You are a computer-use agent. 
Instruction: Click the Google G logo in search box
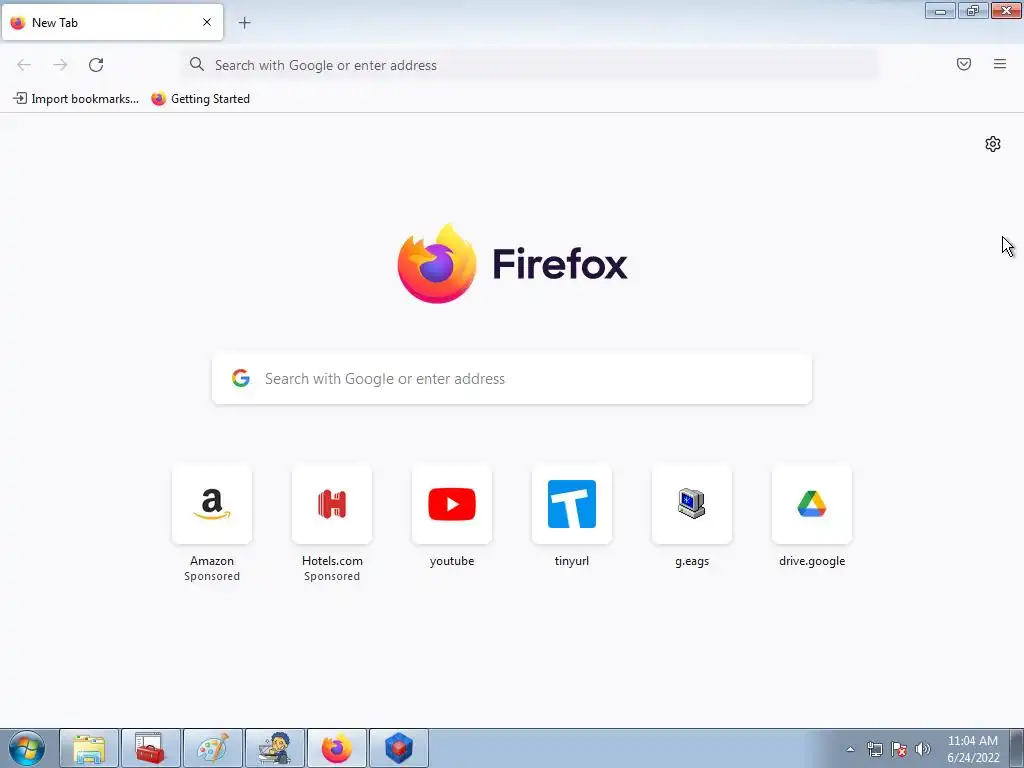point(241,378)
